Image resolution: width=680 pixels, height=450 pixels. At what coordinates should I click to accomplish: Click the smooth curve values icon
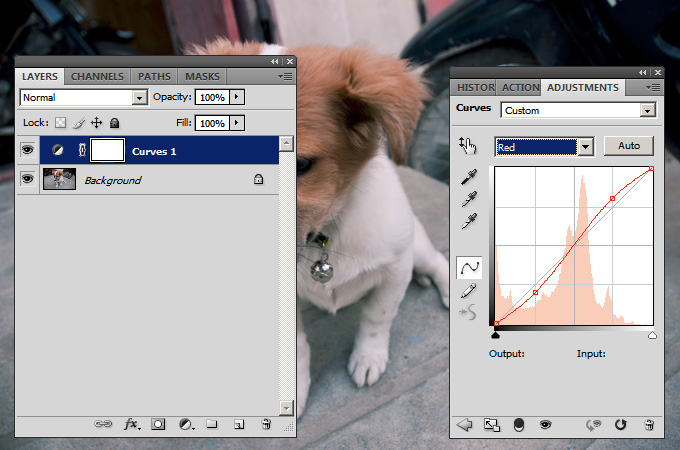coord(468,312)
